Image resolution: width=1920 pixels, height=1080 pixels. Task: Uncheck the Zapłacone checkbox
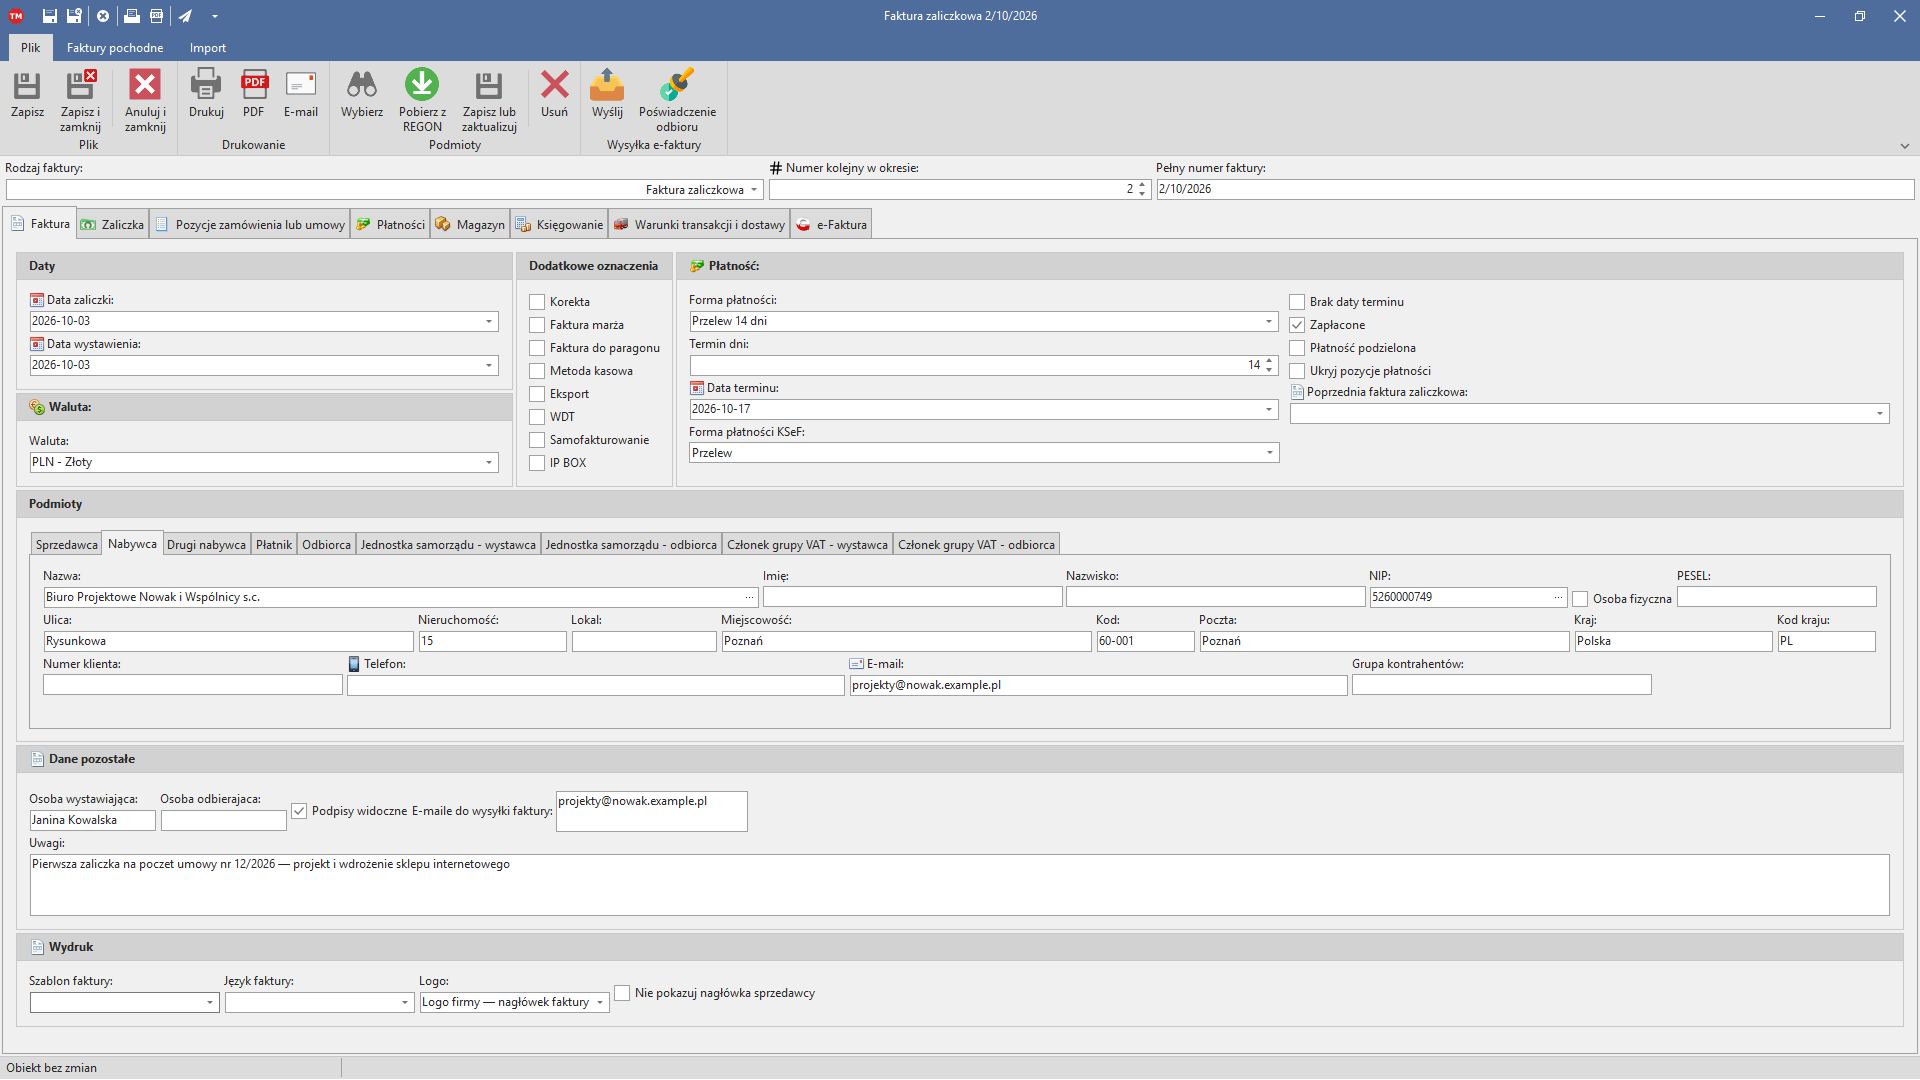1297,325
